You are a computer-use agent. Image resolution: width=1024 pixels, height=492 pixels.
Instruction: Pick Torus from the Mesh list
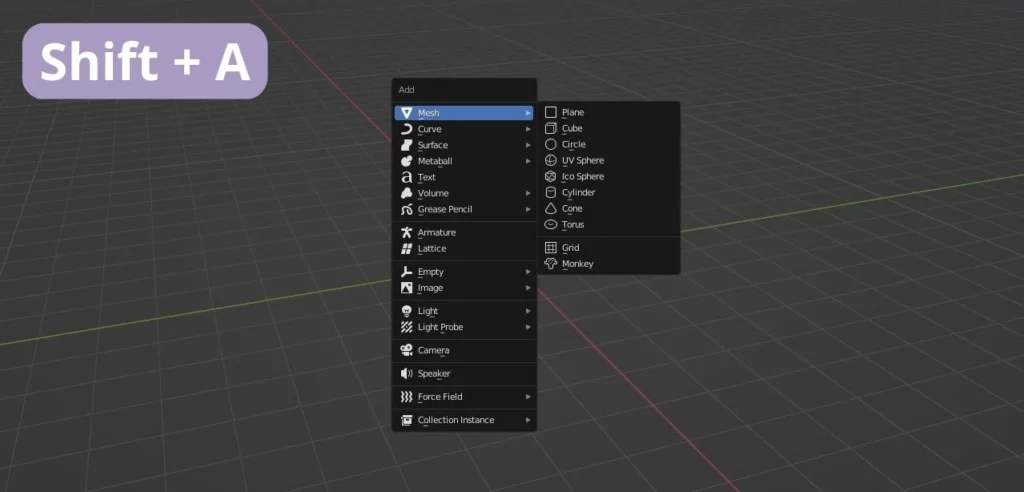pyautogui.click(x=609, y=225)
